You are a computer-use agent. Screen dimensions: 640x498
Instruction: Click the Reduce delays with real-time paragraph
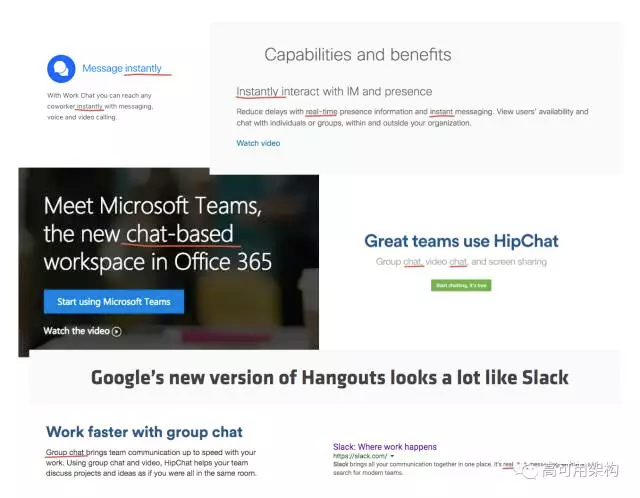point(412,117)
